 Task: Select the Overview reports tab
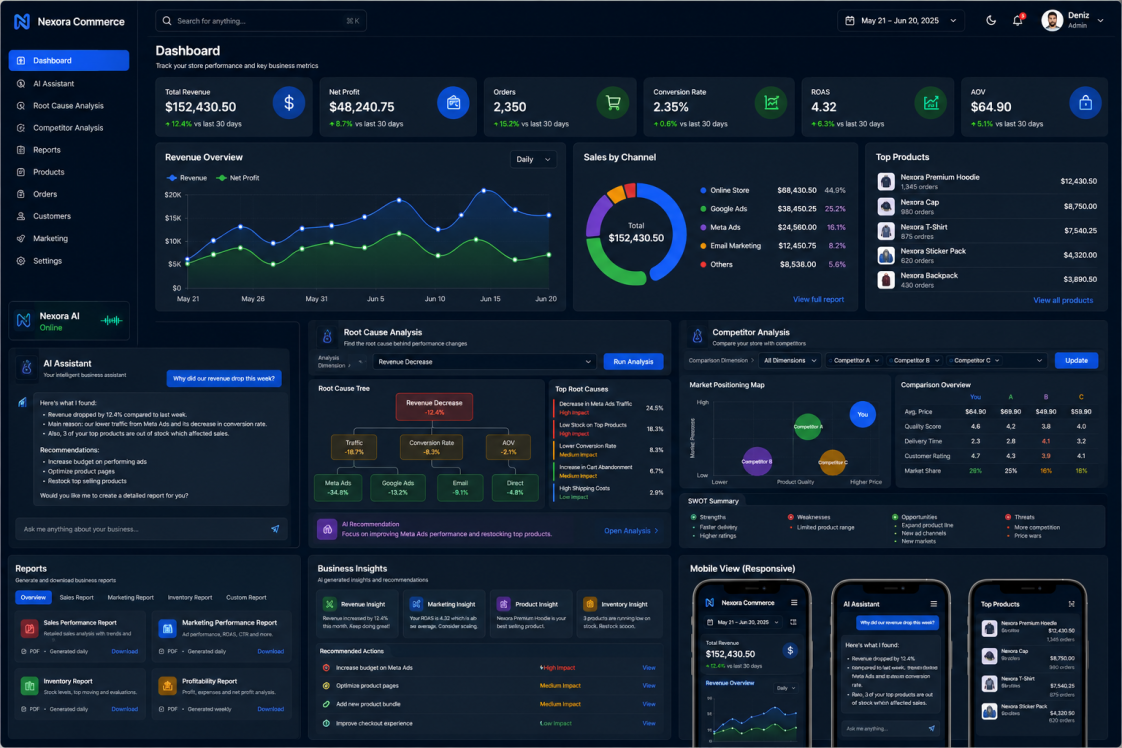[33, 597]
